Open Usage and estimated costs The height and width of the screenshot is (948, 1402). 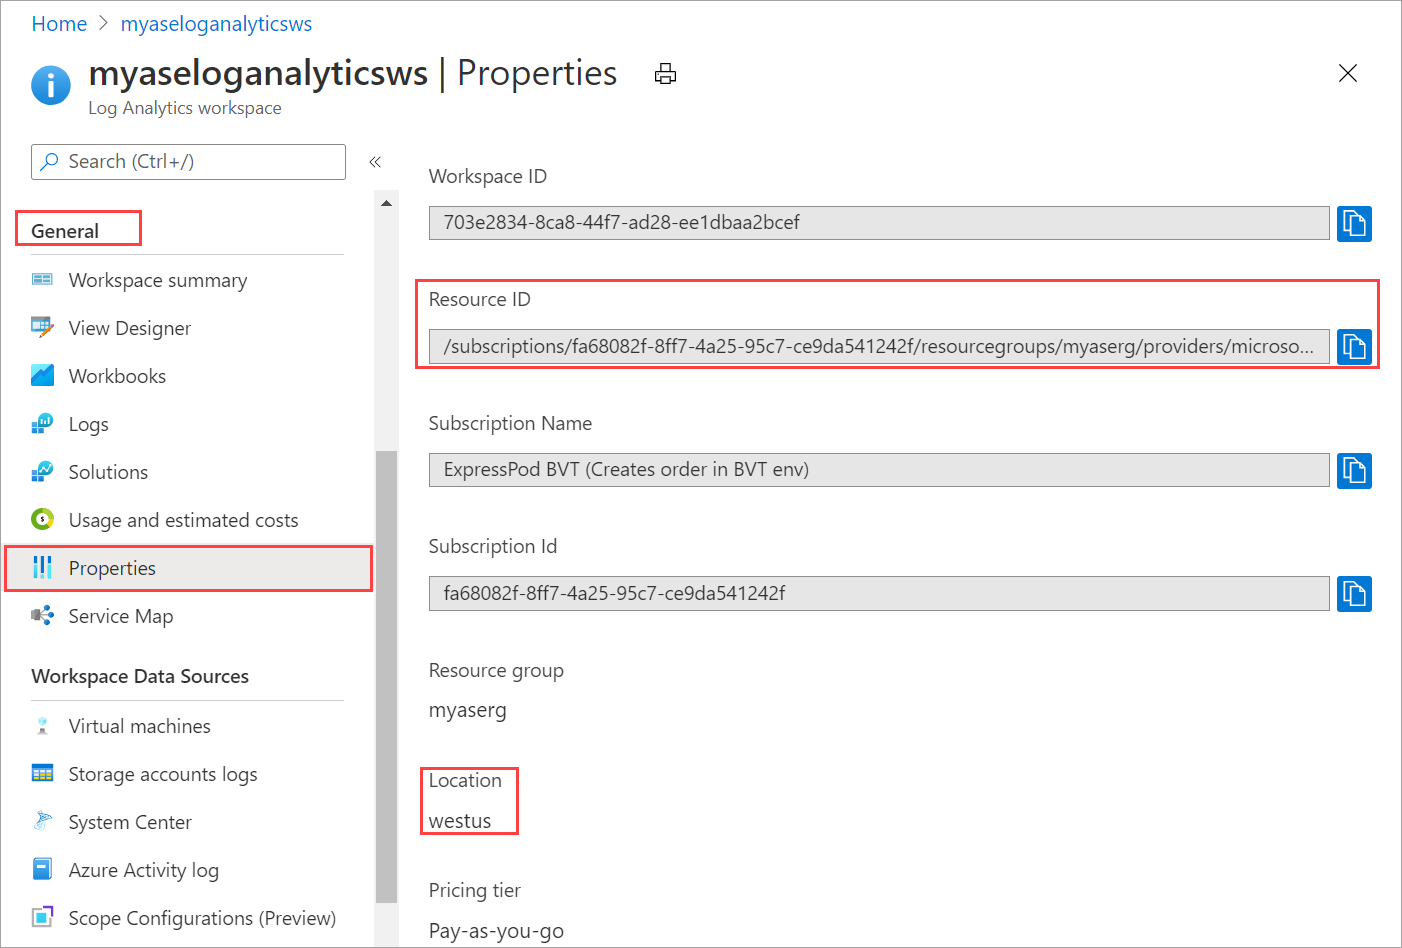pos(182,519)
